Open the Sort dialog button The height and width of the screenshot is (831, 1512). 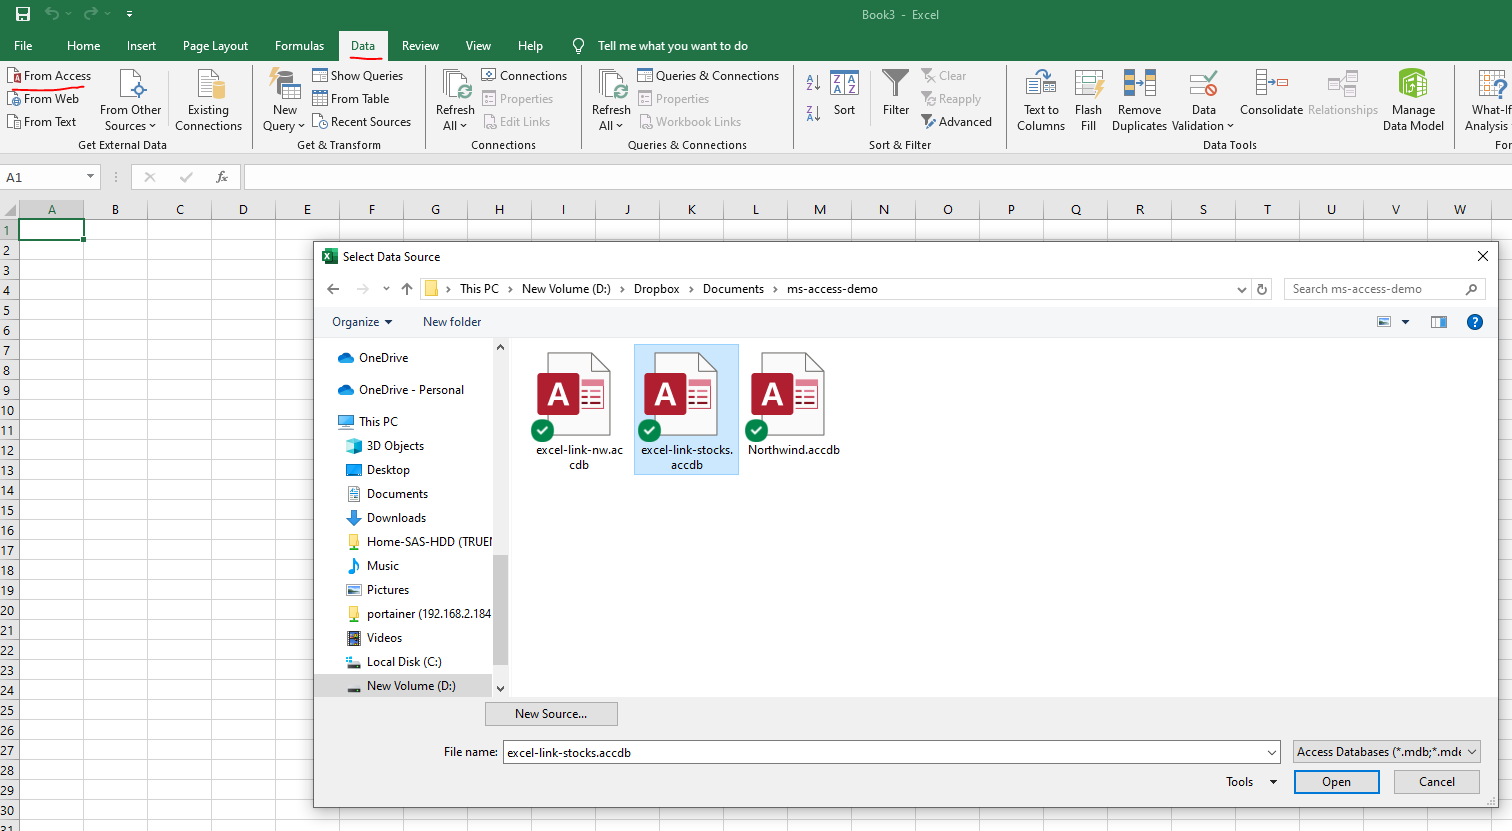(844, 94)
